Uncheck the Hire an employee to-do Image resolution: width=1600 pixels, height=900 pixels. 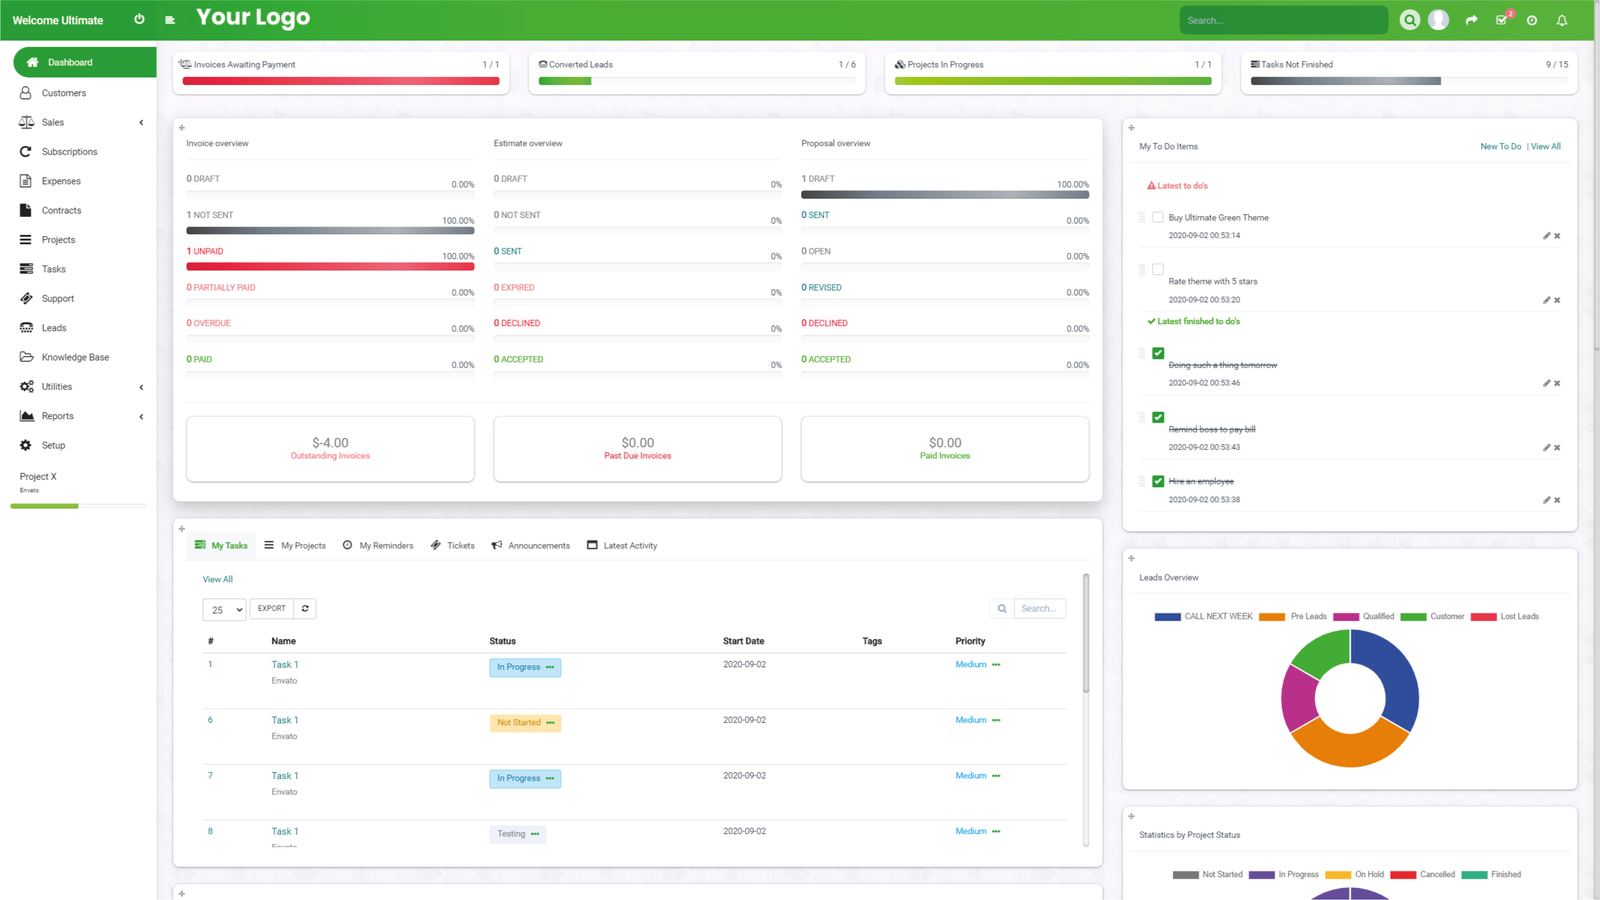tap(1158, 481)
